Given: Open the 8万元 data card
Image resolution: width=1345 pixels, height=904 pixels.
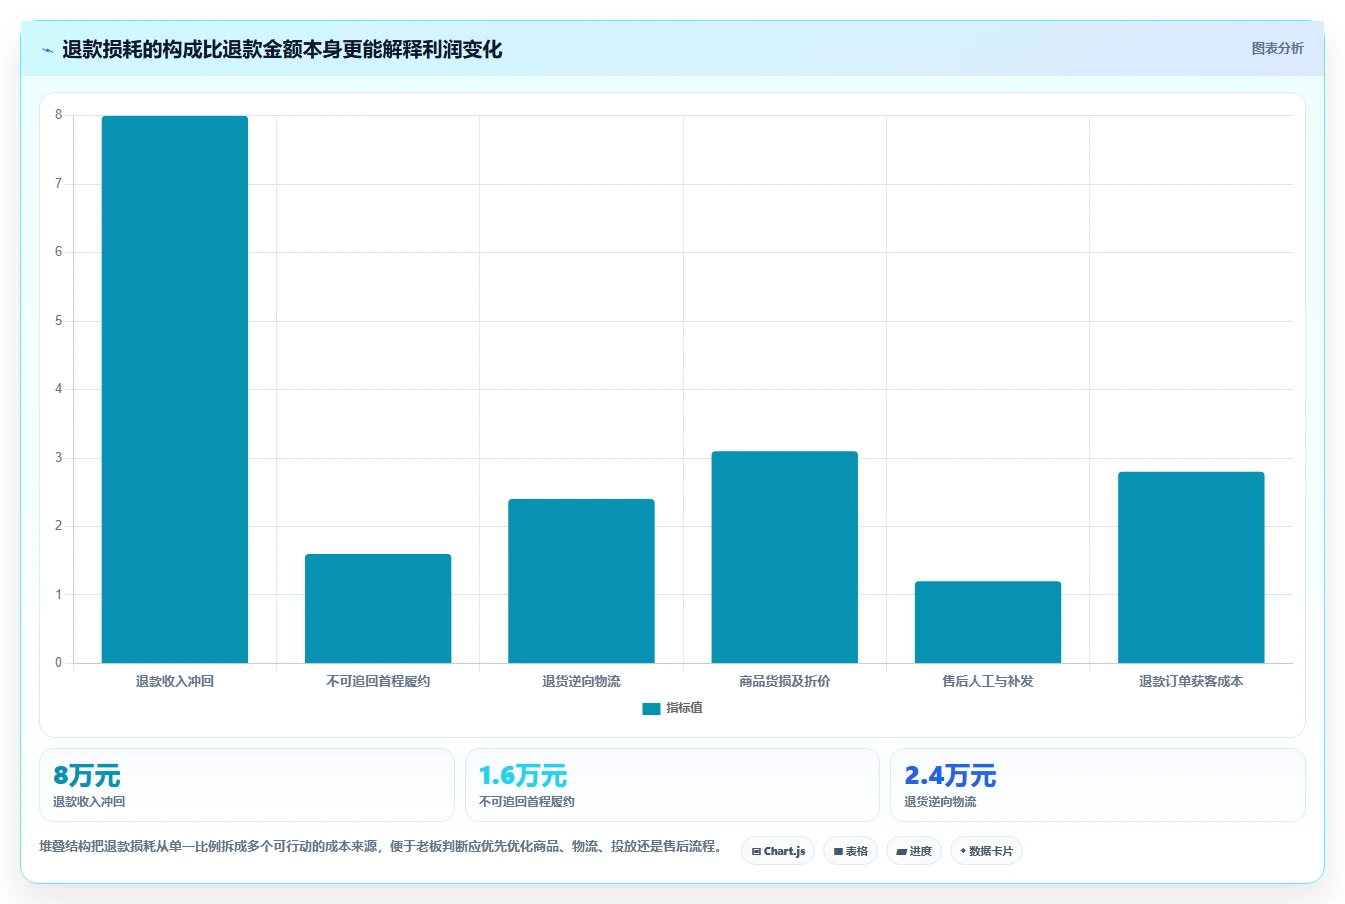Looking at the screenshot, I should coord(247,785).
